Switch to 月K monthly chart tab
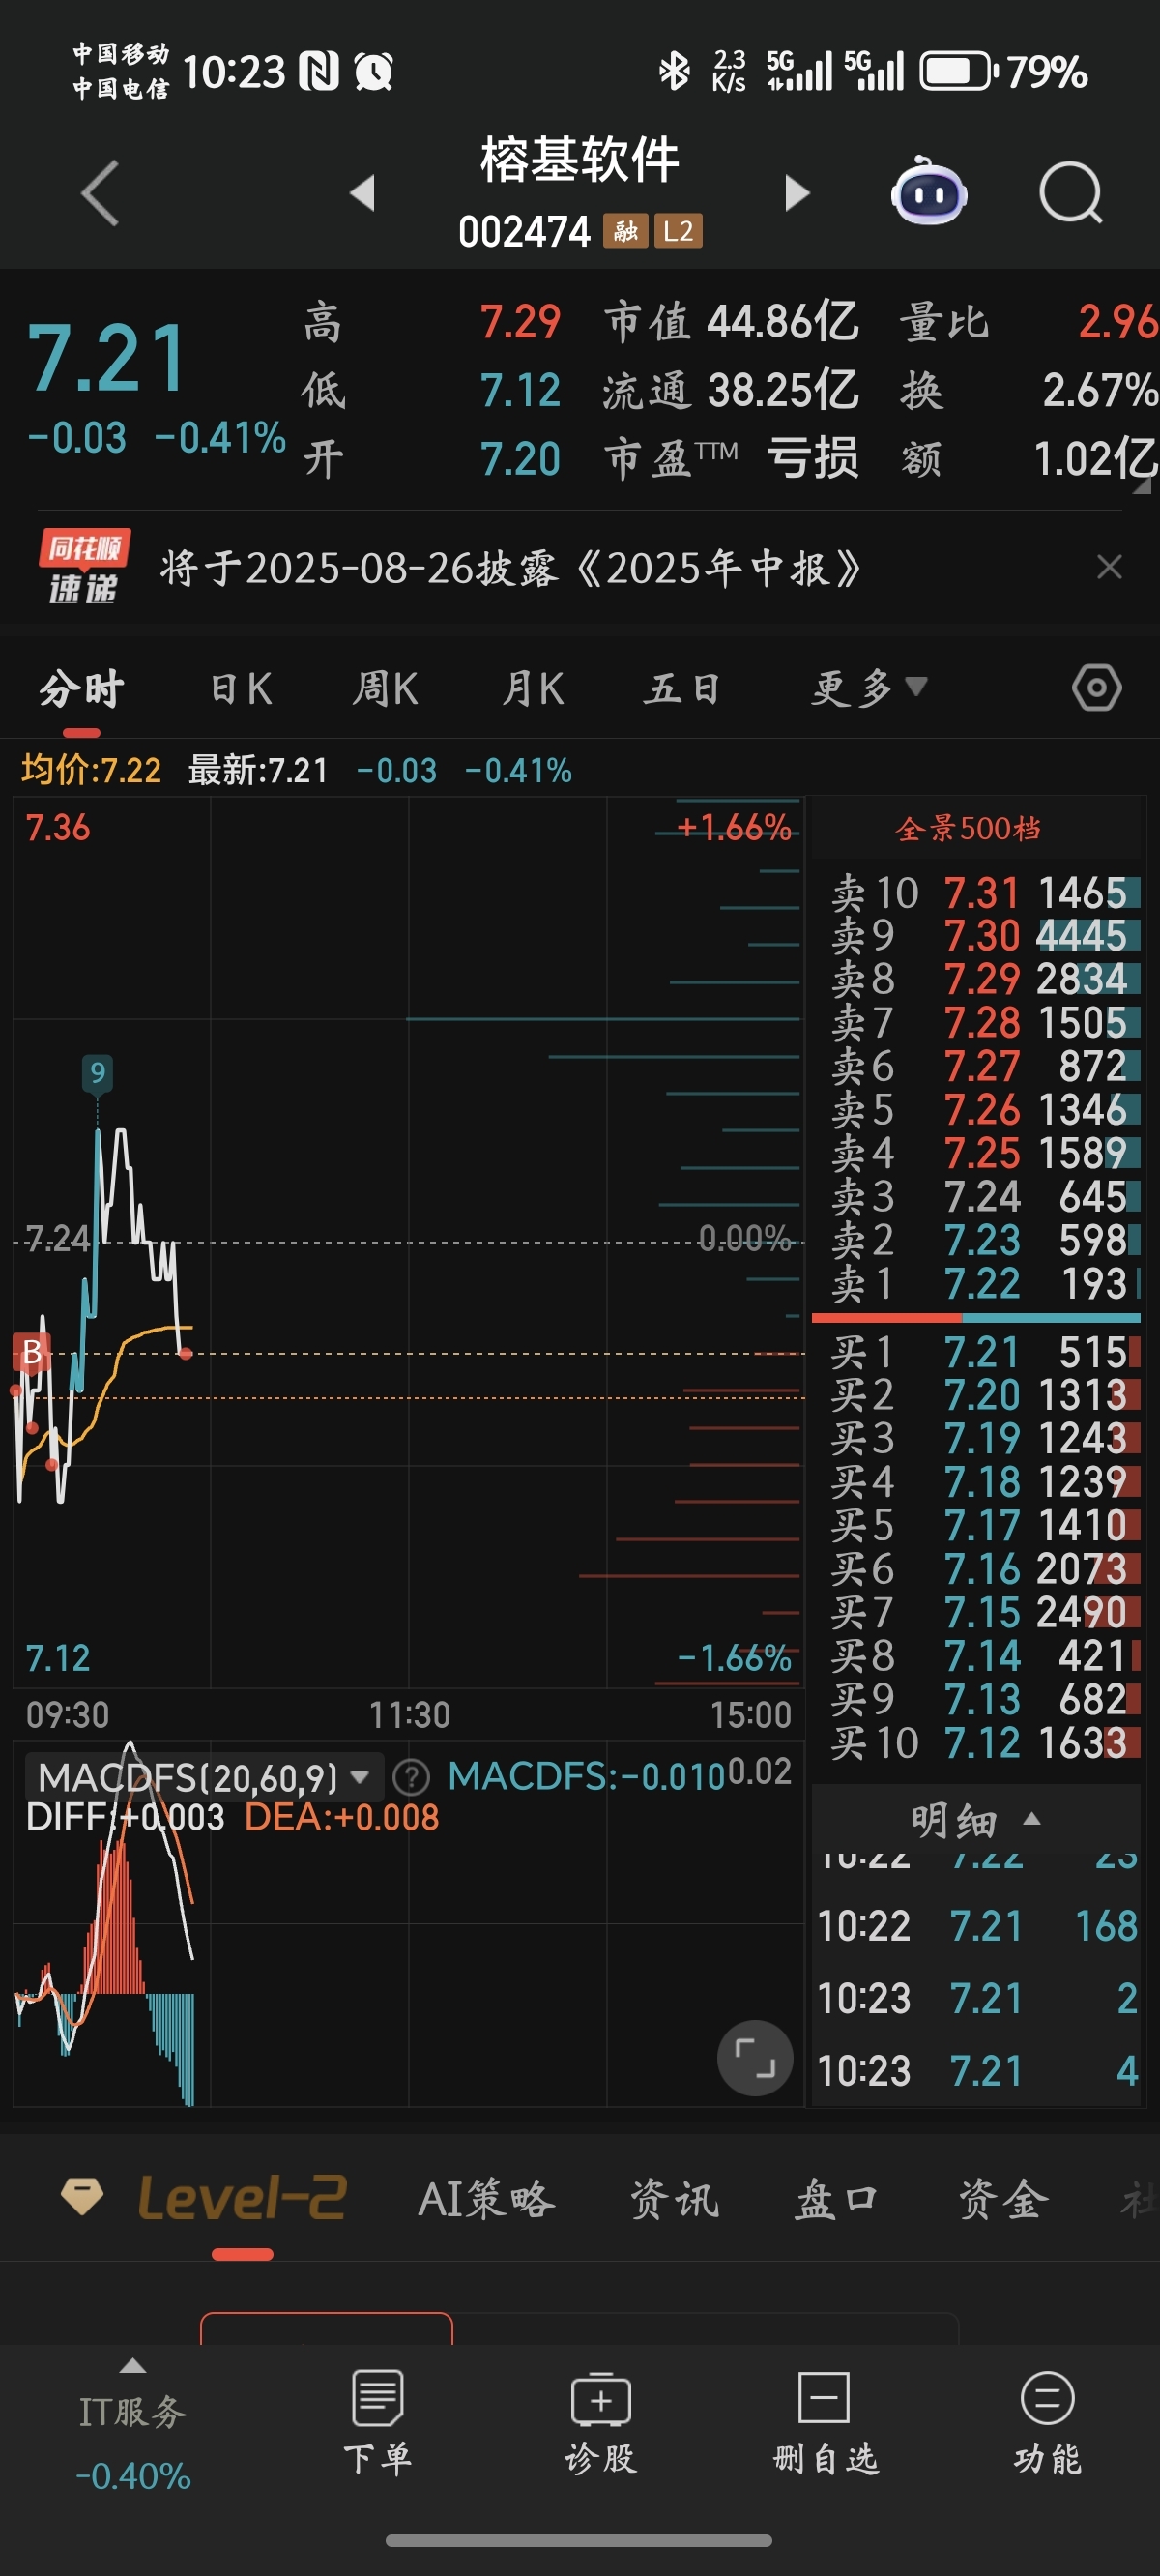This screenshot has height=2576, width=1160. tap(533, 689)
